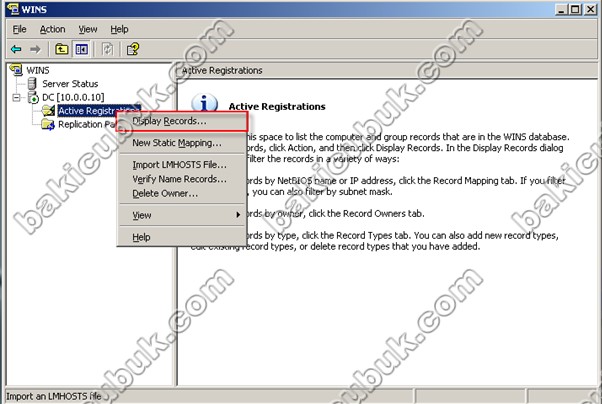Open the Action menu
The image size is (602, 404).
coord(53,29)
